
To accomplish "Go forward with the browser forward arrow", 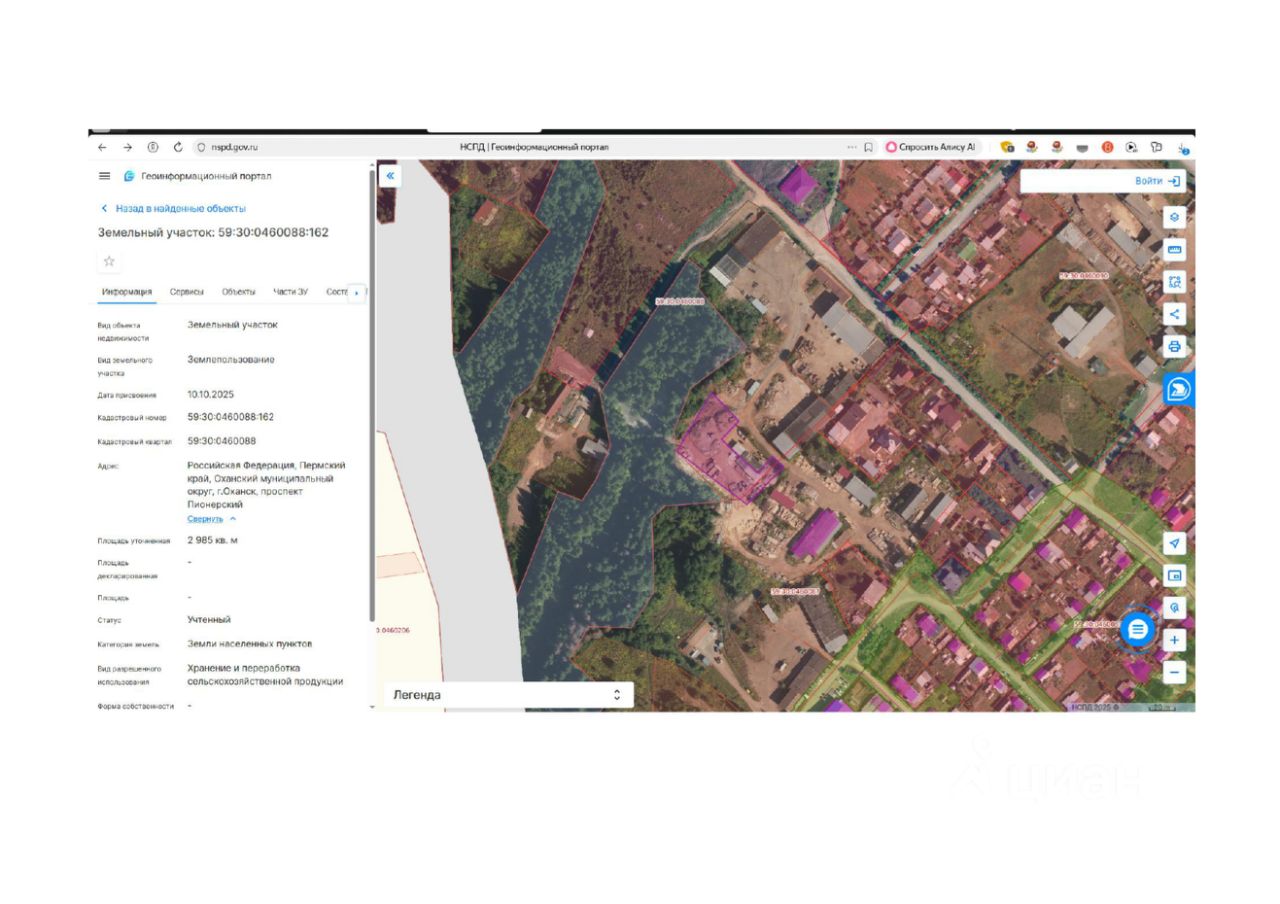I will (127, 147).
